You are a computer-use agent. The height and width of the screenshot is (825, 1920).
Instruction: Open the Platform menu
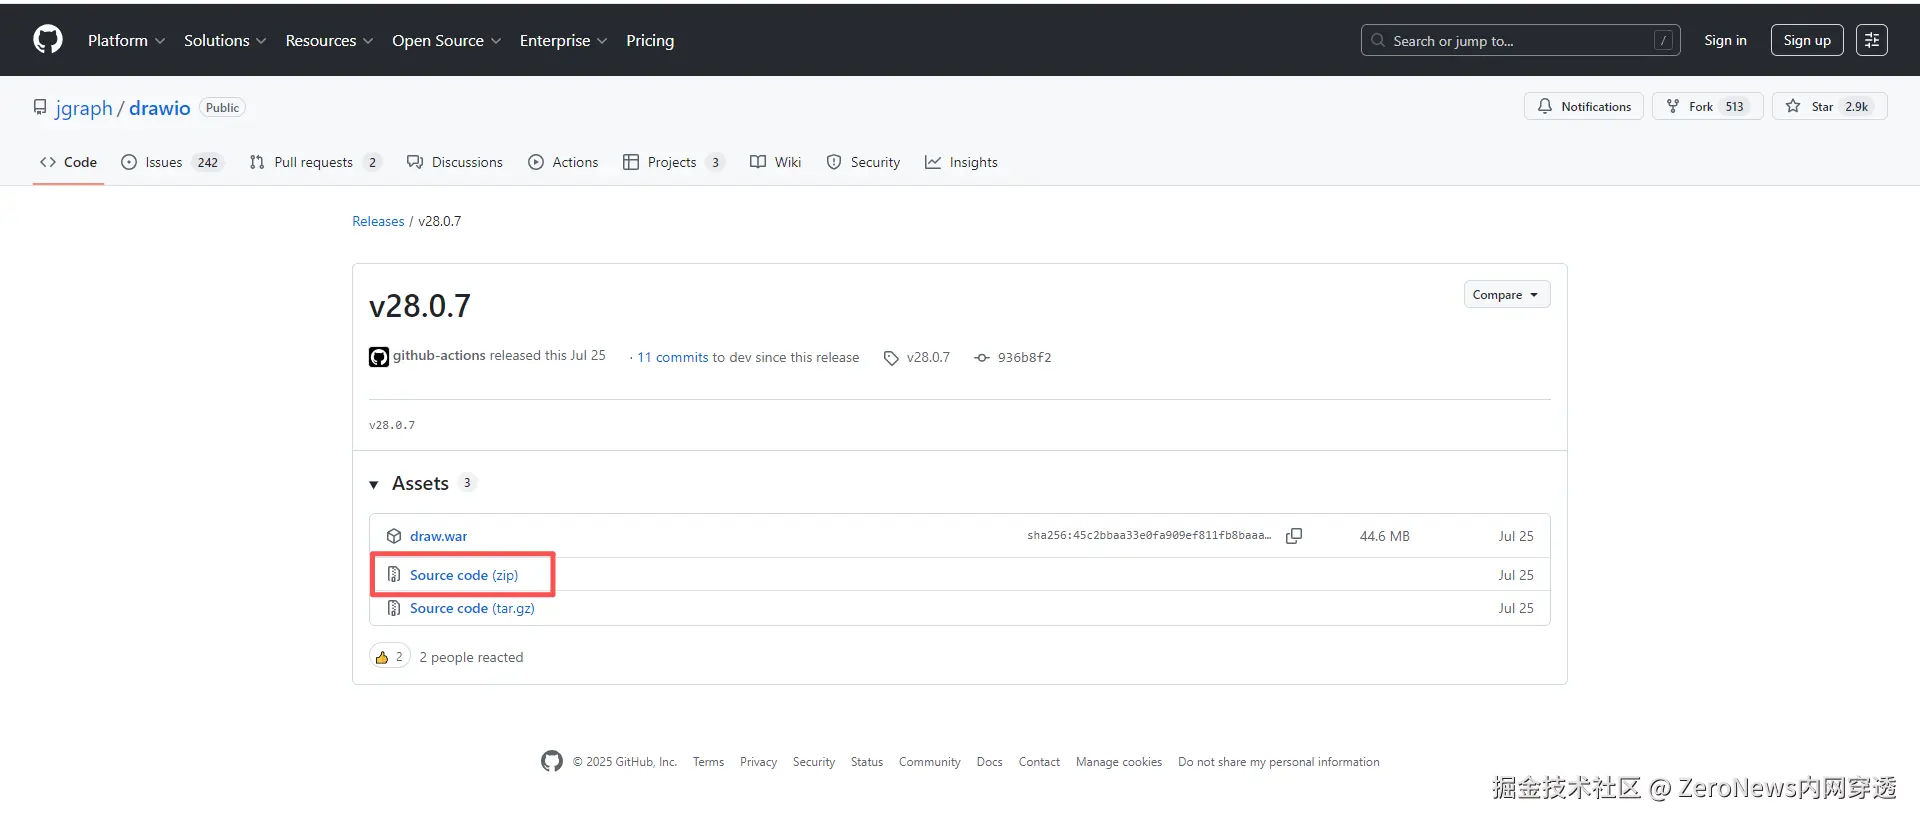(x=126, y=40)
